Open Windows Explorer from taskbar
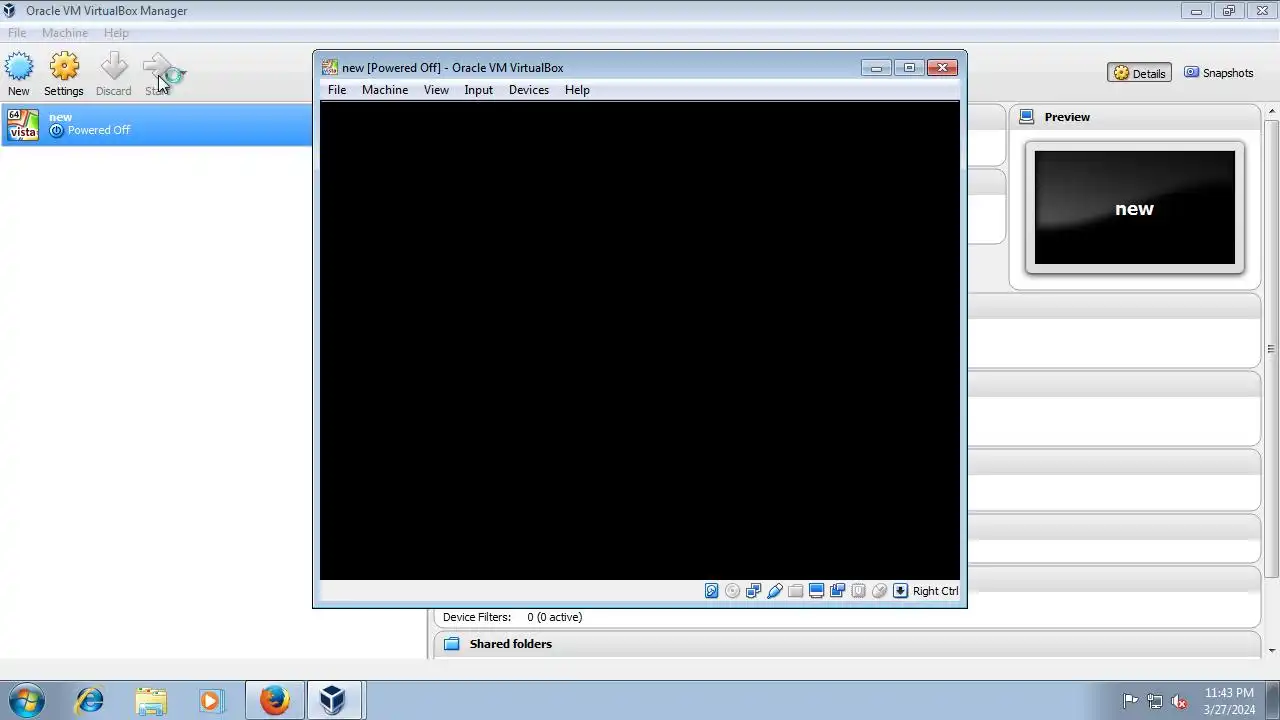The image size is (1280, 720). point(151,700)
